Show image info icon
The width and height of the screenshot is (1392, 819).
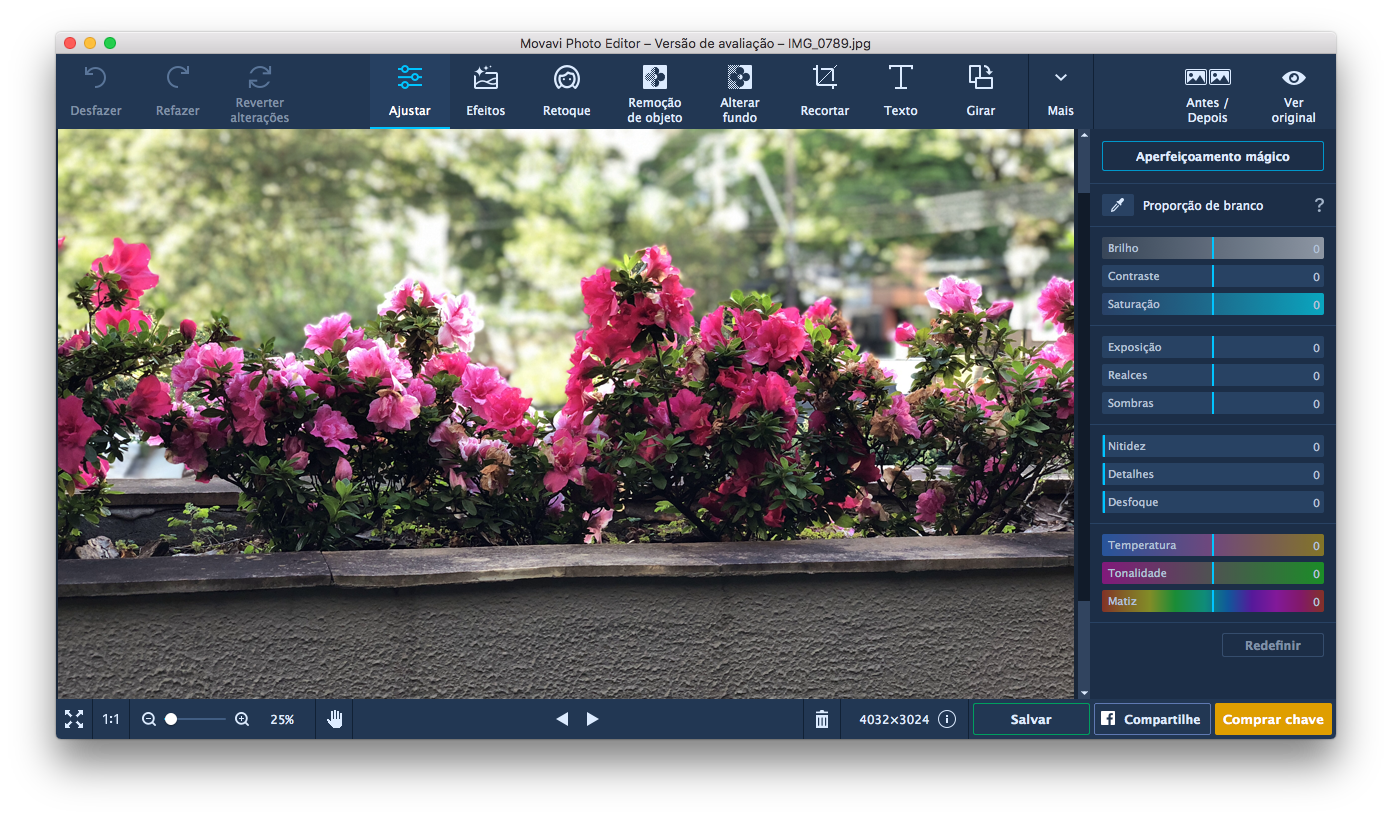pos(947,719)
